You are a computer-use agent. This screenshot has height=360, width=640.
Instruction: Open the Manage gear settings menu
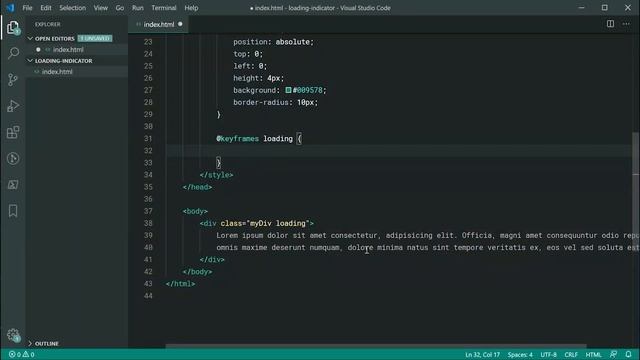[x=13, y=335]
